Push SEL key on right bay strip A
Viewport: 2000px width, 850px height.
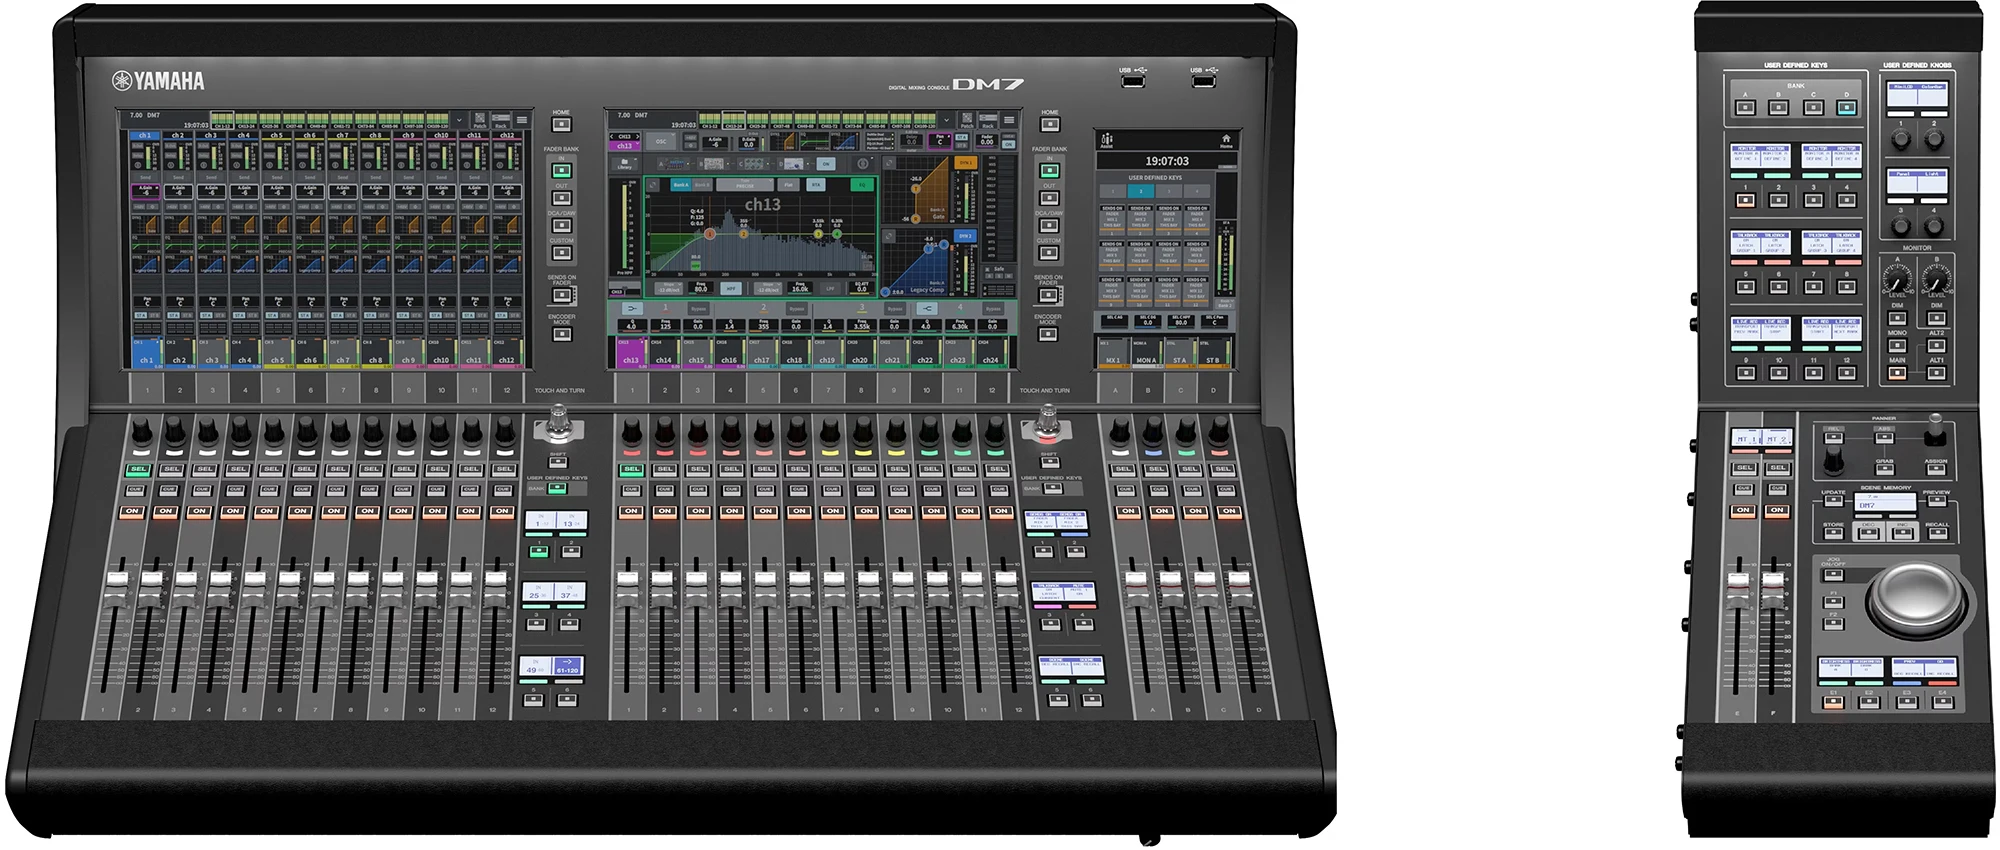click(1123, 470)
